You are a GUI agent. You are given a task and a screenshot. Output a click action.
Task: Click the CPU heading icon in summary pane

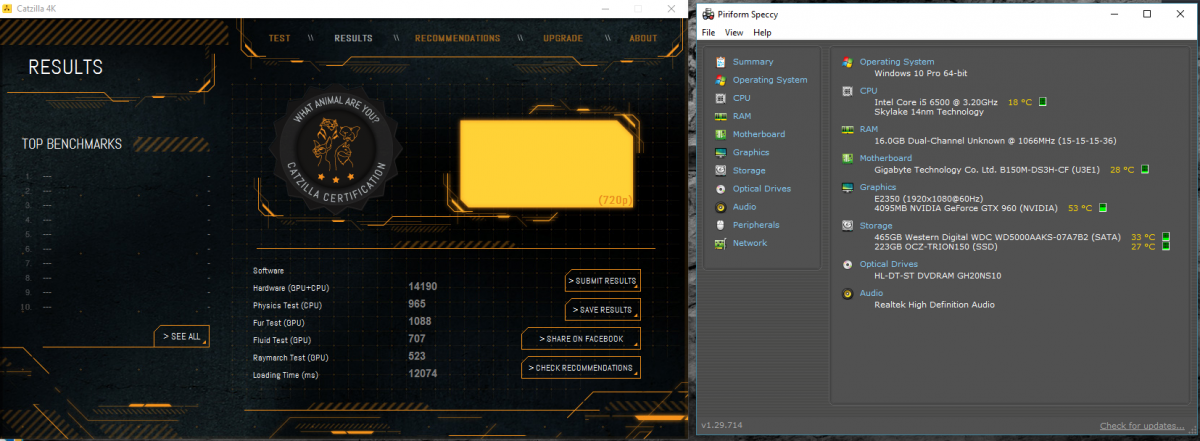click(848, 91)
